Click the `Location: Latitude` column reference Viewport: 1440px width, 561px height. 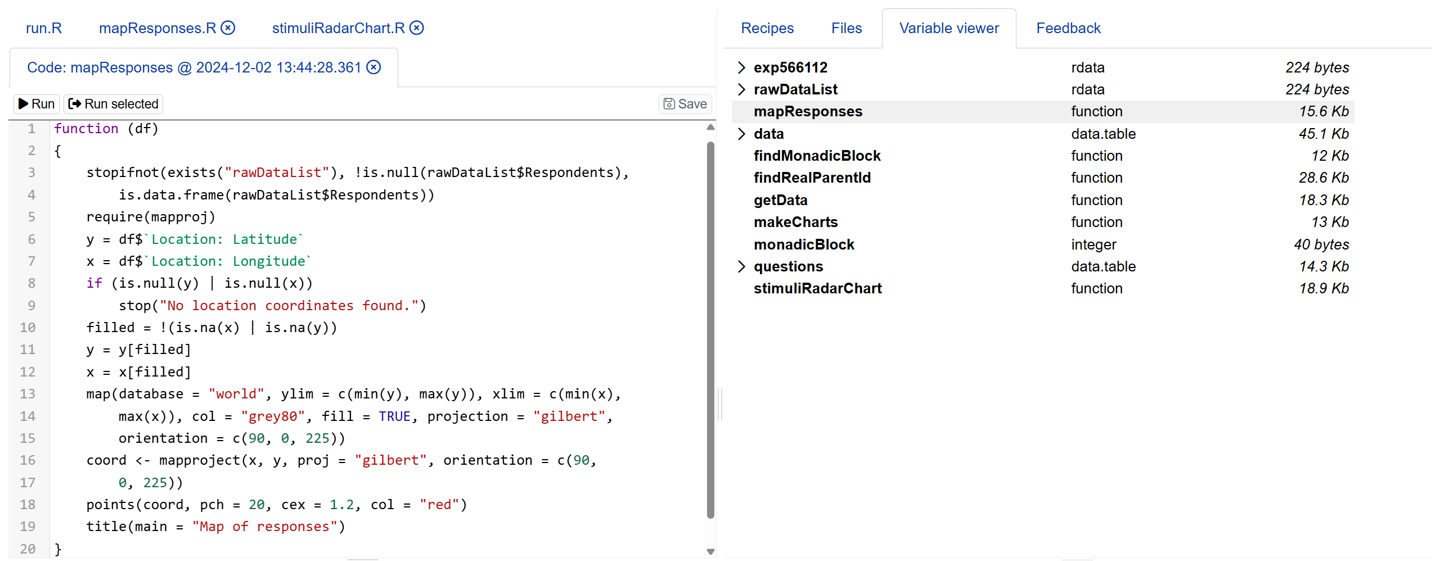223,239
